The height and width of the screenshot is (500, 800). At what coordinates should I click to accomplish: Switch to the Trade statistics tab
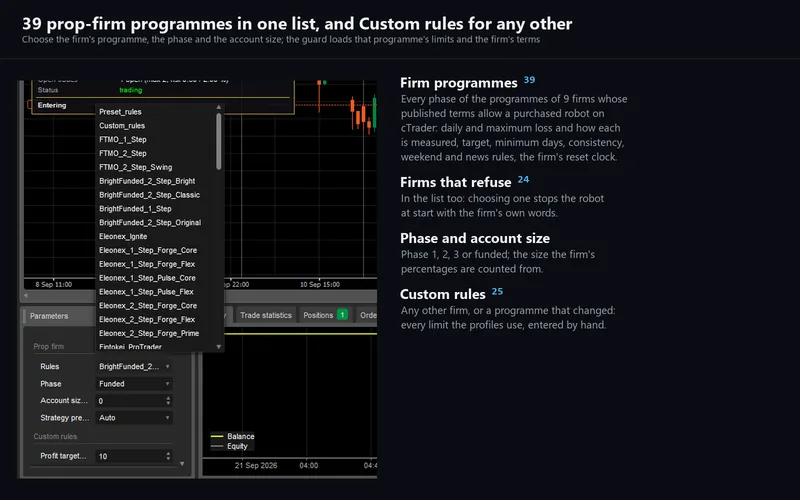(x=266, y=315)
